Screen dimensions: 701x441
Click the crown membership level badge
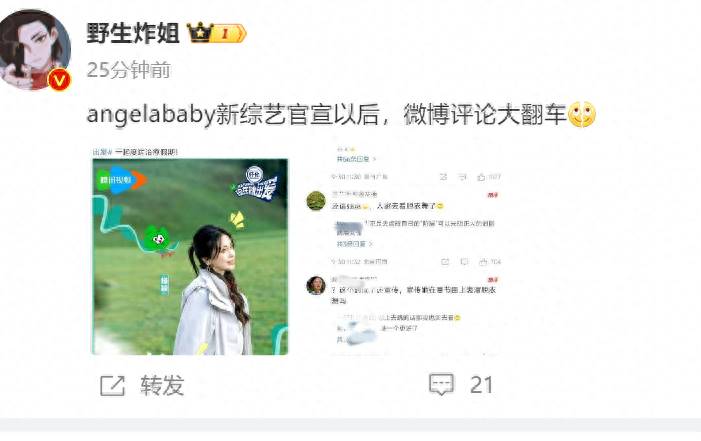217,33
